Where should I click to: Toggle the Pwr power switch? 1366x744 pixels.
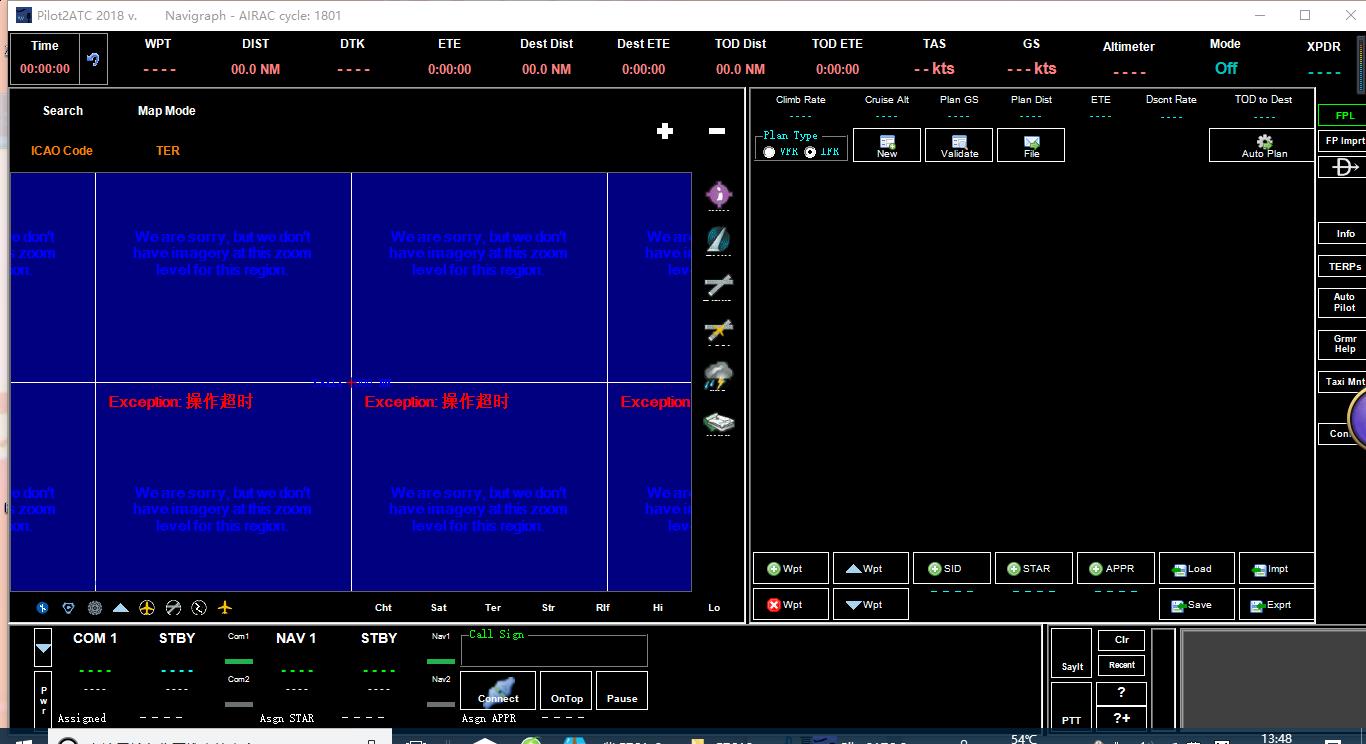pos(43,698)
